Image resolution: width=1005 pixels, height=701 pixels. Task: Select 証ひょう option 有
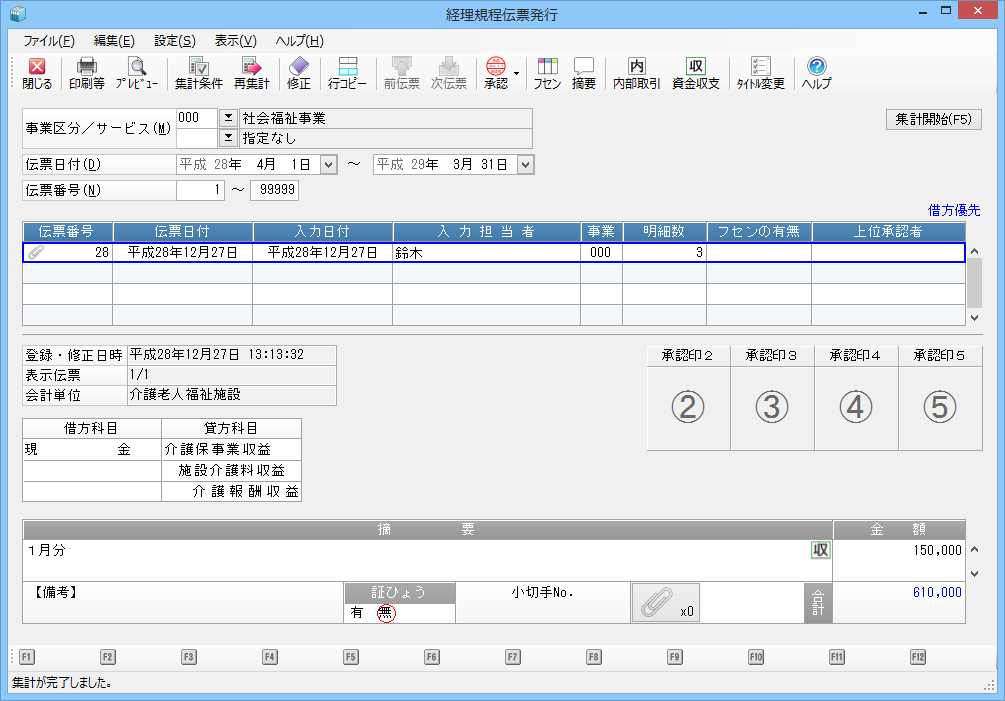[x=357, y=614]
